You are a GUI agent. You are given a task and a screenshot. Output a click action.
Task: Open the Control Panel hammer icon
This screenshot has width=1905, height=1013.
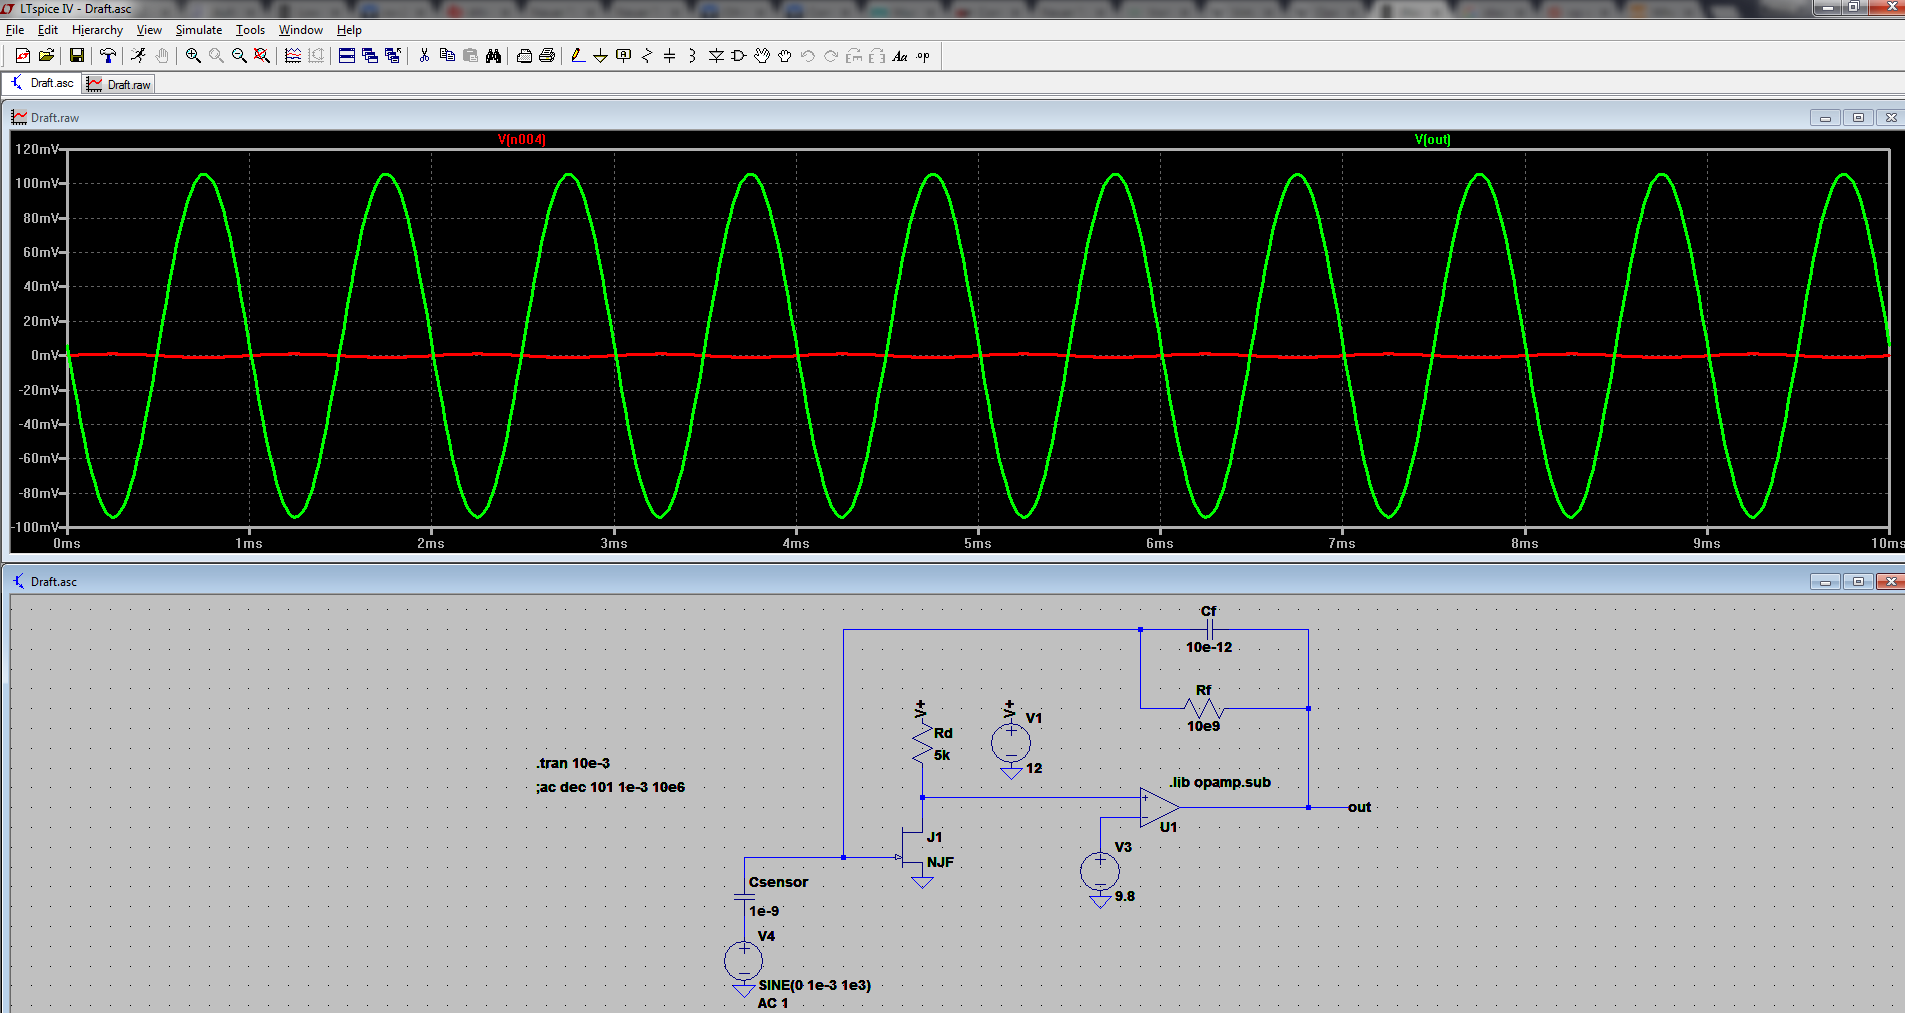click(108, 56)
